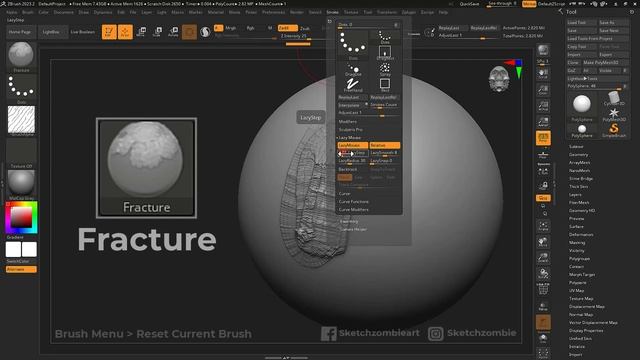Viewport: 640px width, 360px height.
Task: Open the Document menu
Action: pyautogui.click(x=64, y=12)
